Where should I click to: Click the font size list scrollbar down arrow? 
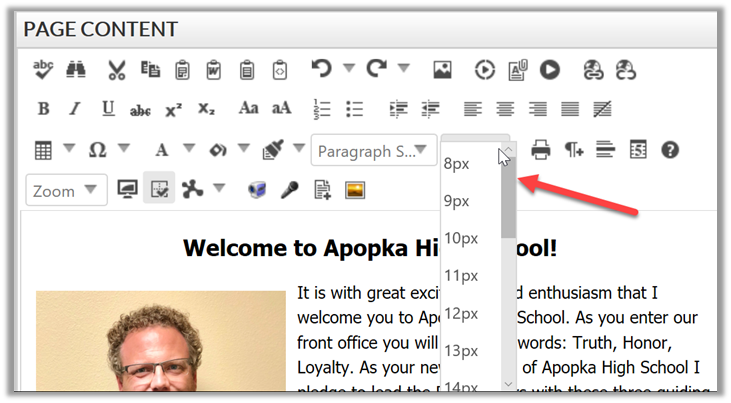509,383
